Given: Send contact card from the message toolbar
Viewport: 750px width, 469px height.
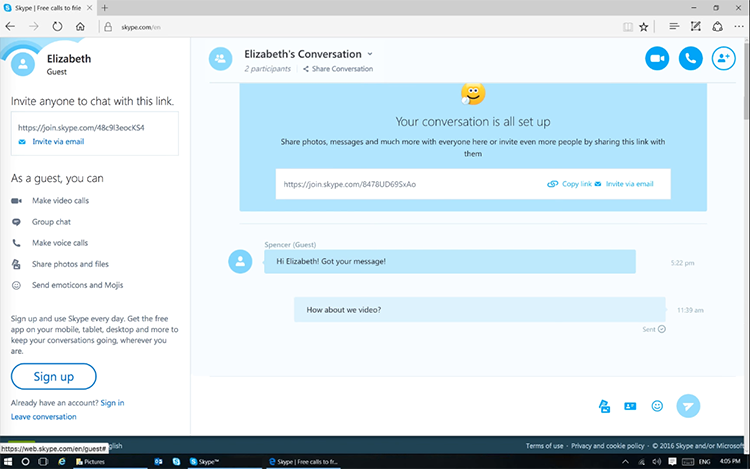Looking at the screenshot, I should tap(630, 406).
